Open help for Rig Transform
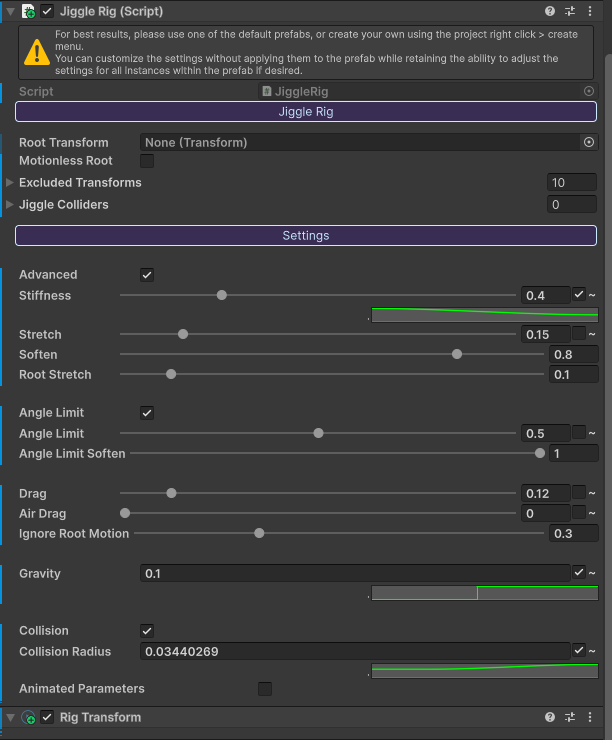This screenshot has height=740, width=612. 550,717
